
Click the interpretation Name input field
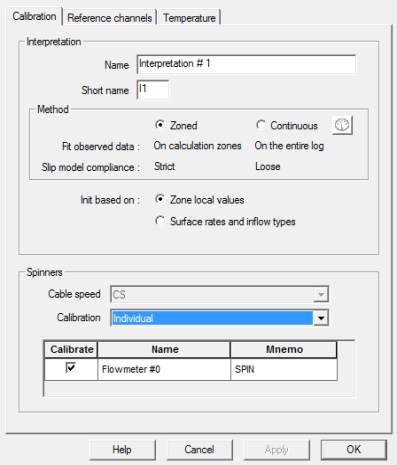246,64
